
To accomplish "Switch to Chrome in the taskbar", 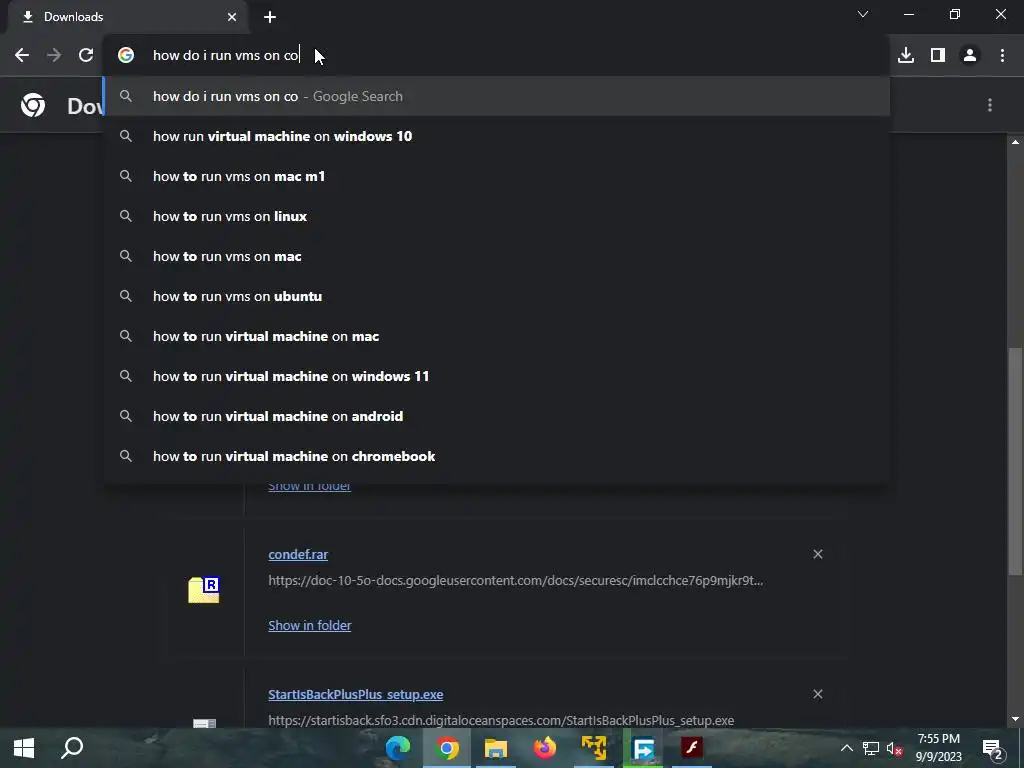I will click(447, 748).
